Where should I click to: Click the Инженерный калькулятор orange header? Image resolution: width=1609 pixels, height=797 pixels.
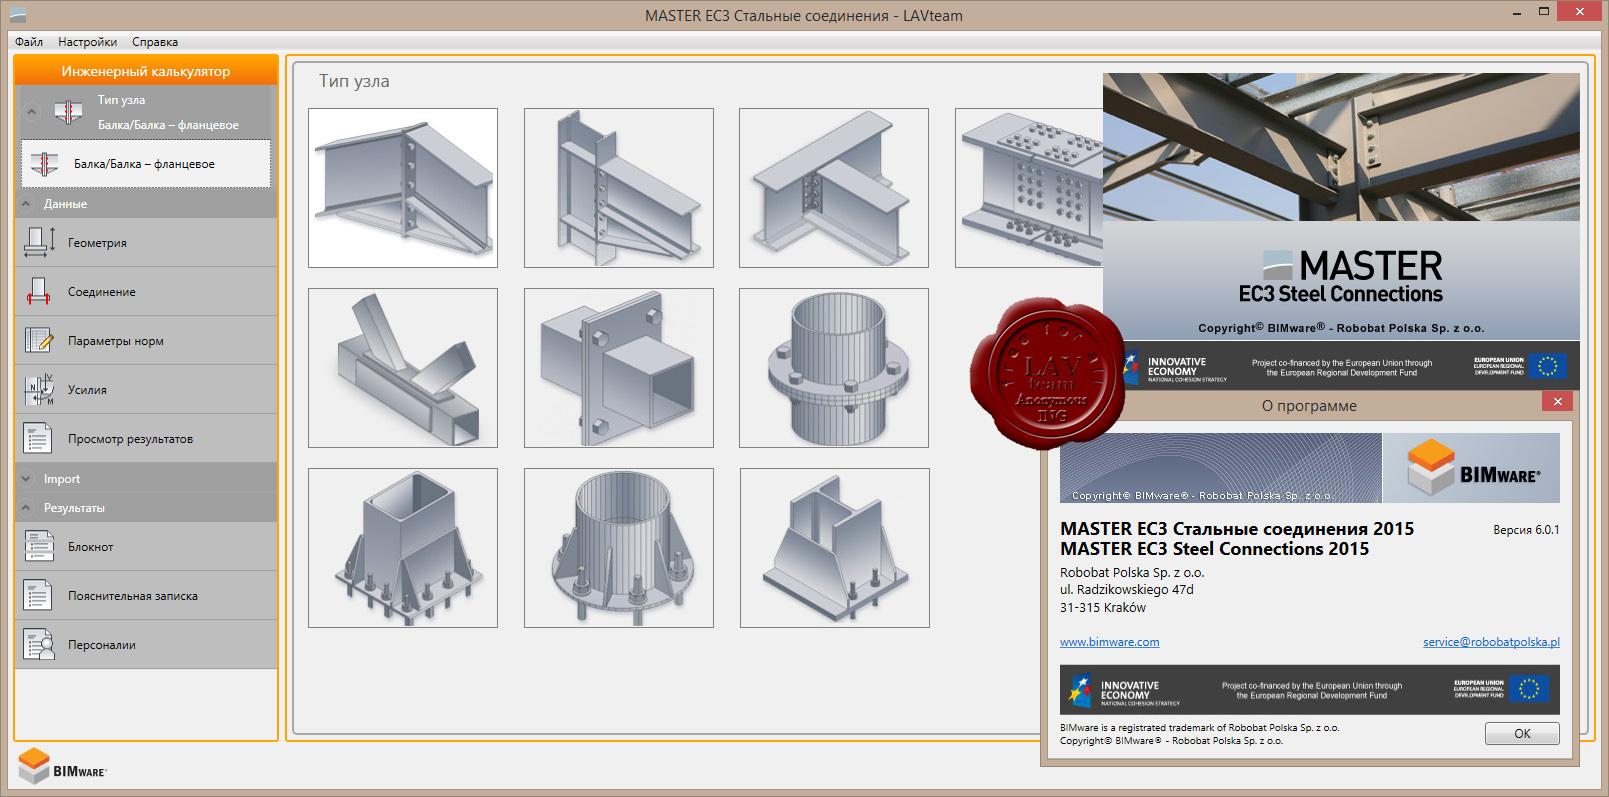point(146,71)
